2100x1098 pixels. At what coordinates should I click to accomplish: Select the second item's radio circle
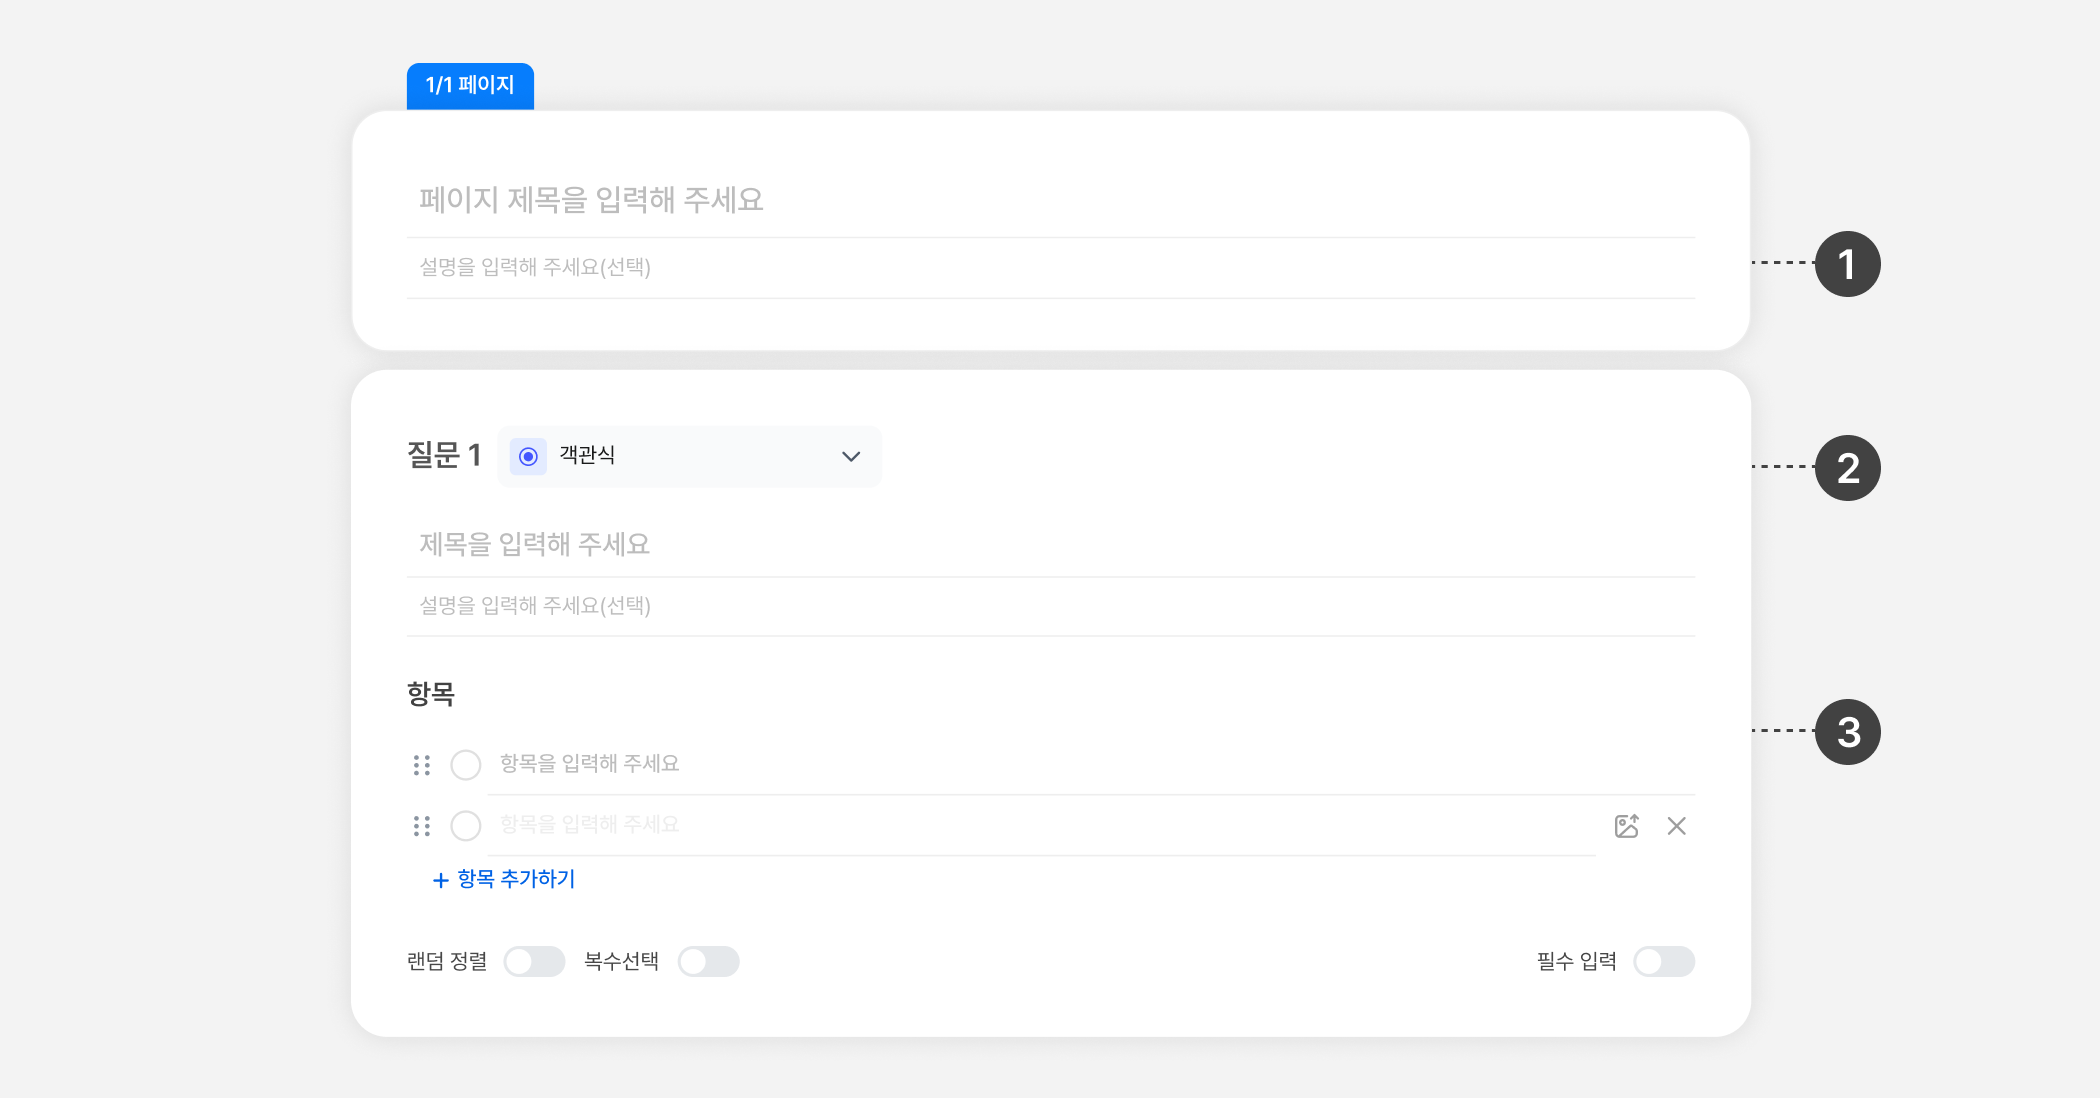(x=466, y=826)
